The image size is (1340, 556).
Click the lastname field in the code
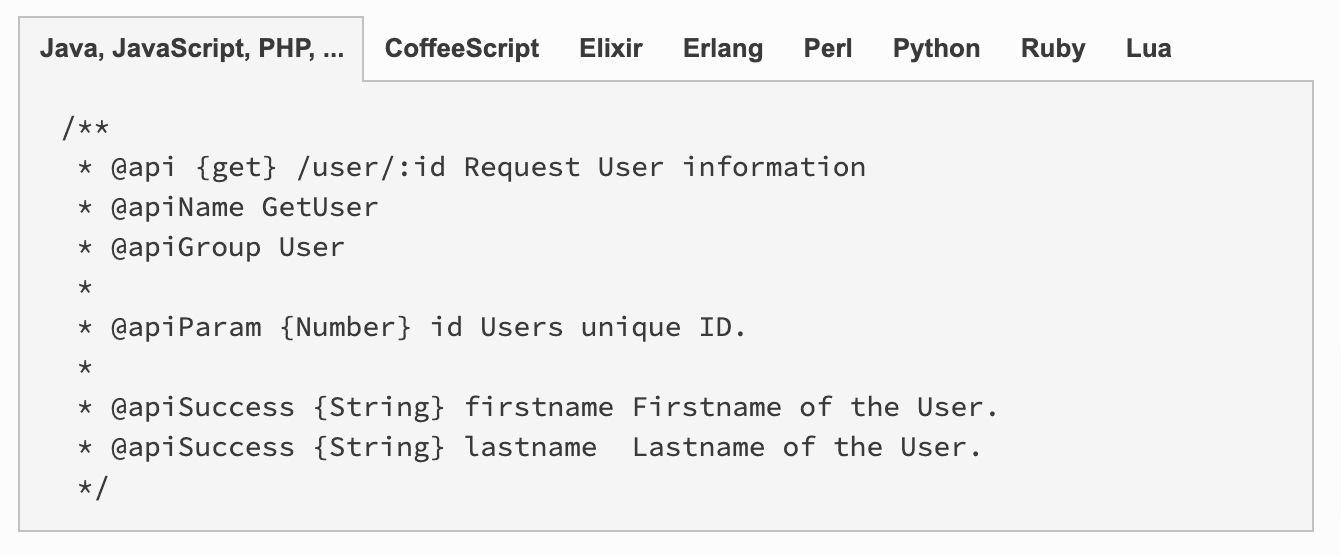(531, 447)
